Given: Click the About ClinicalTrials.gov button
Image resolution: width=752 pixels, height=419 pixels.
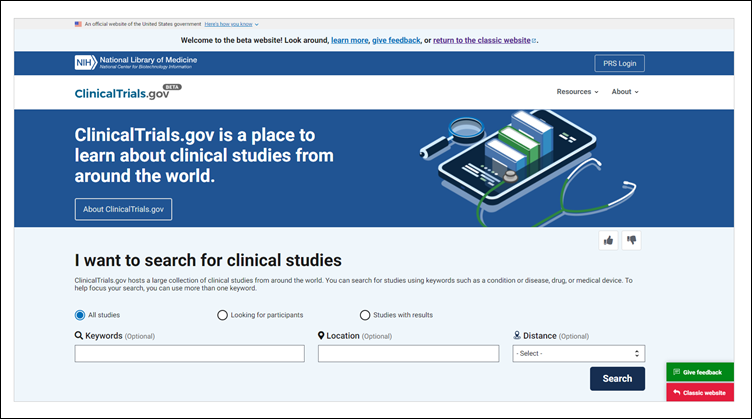Looking at the screenshot, I should point(123,209).
